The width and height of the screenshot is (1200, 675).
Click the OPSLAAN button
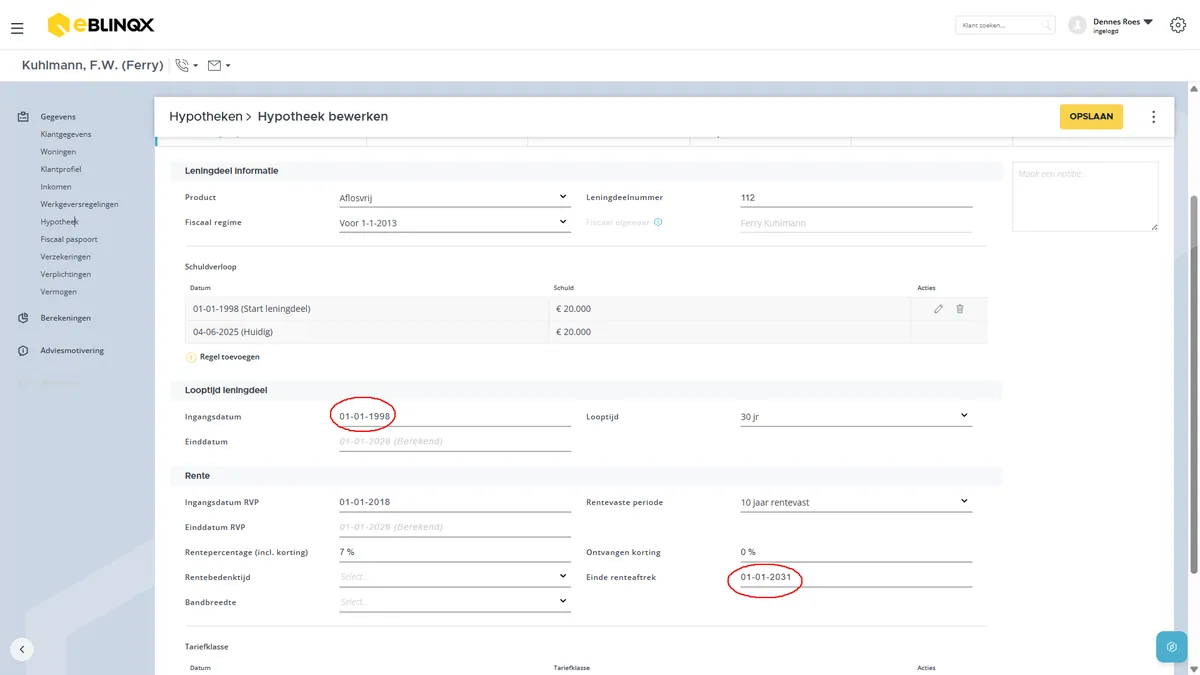click(x=1091, y=117)
